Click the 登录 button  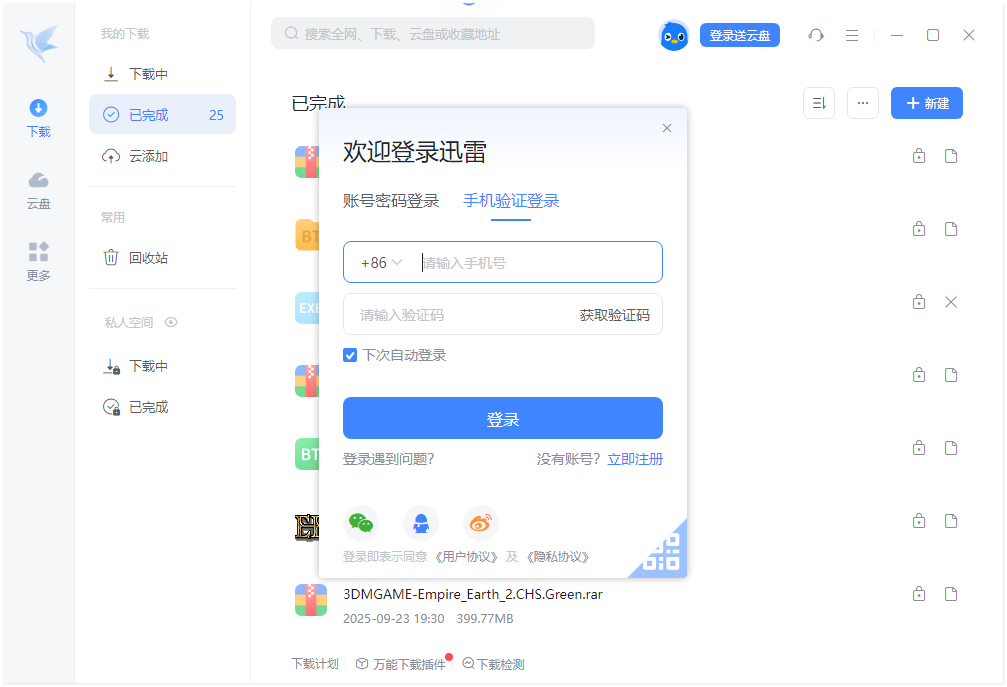503,418
